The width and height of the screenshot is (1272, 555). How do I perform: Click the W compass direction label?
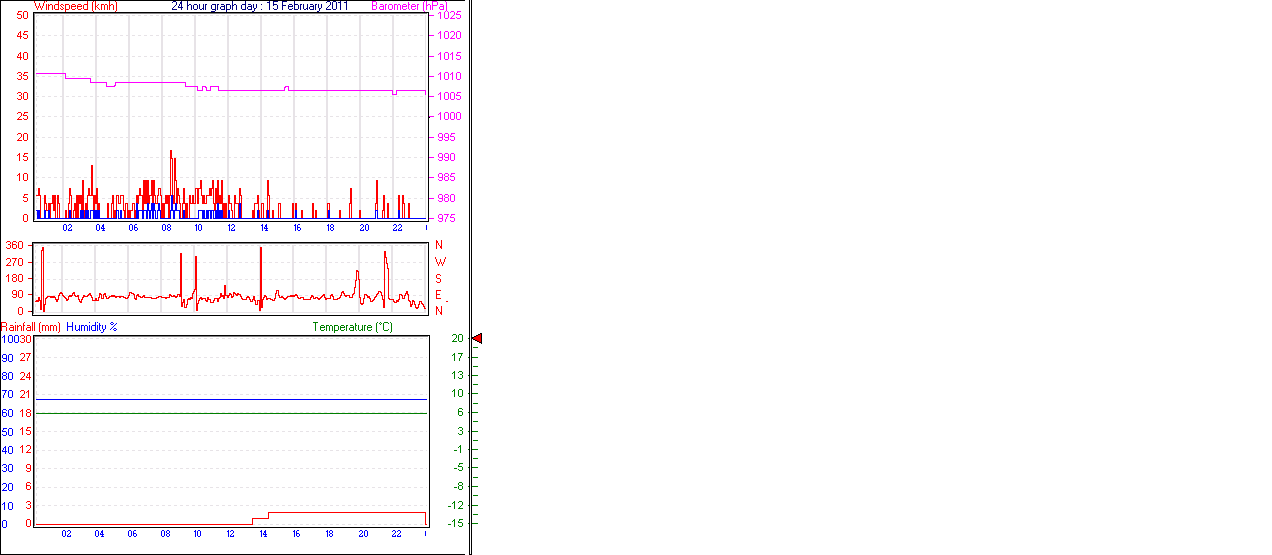click(x=438, y=262)
